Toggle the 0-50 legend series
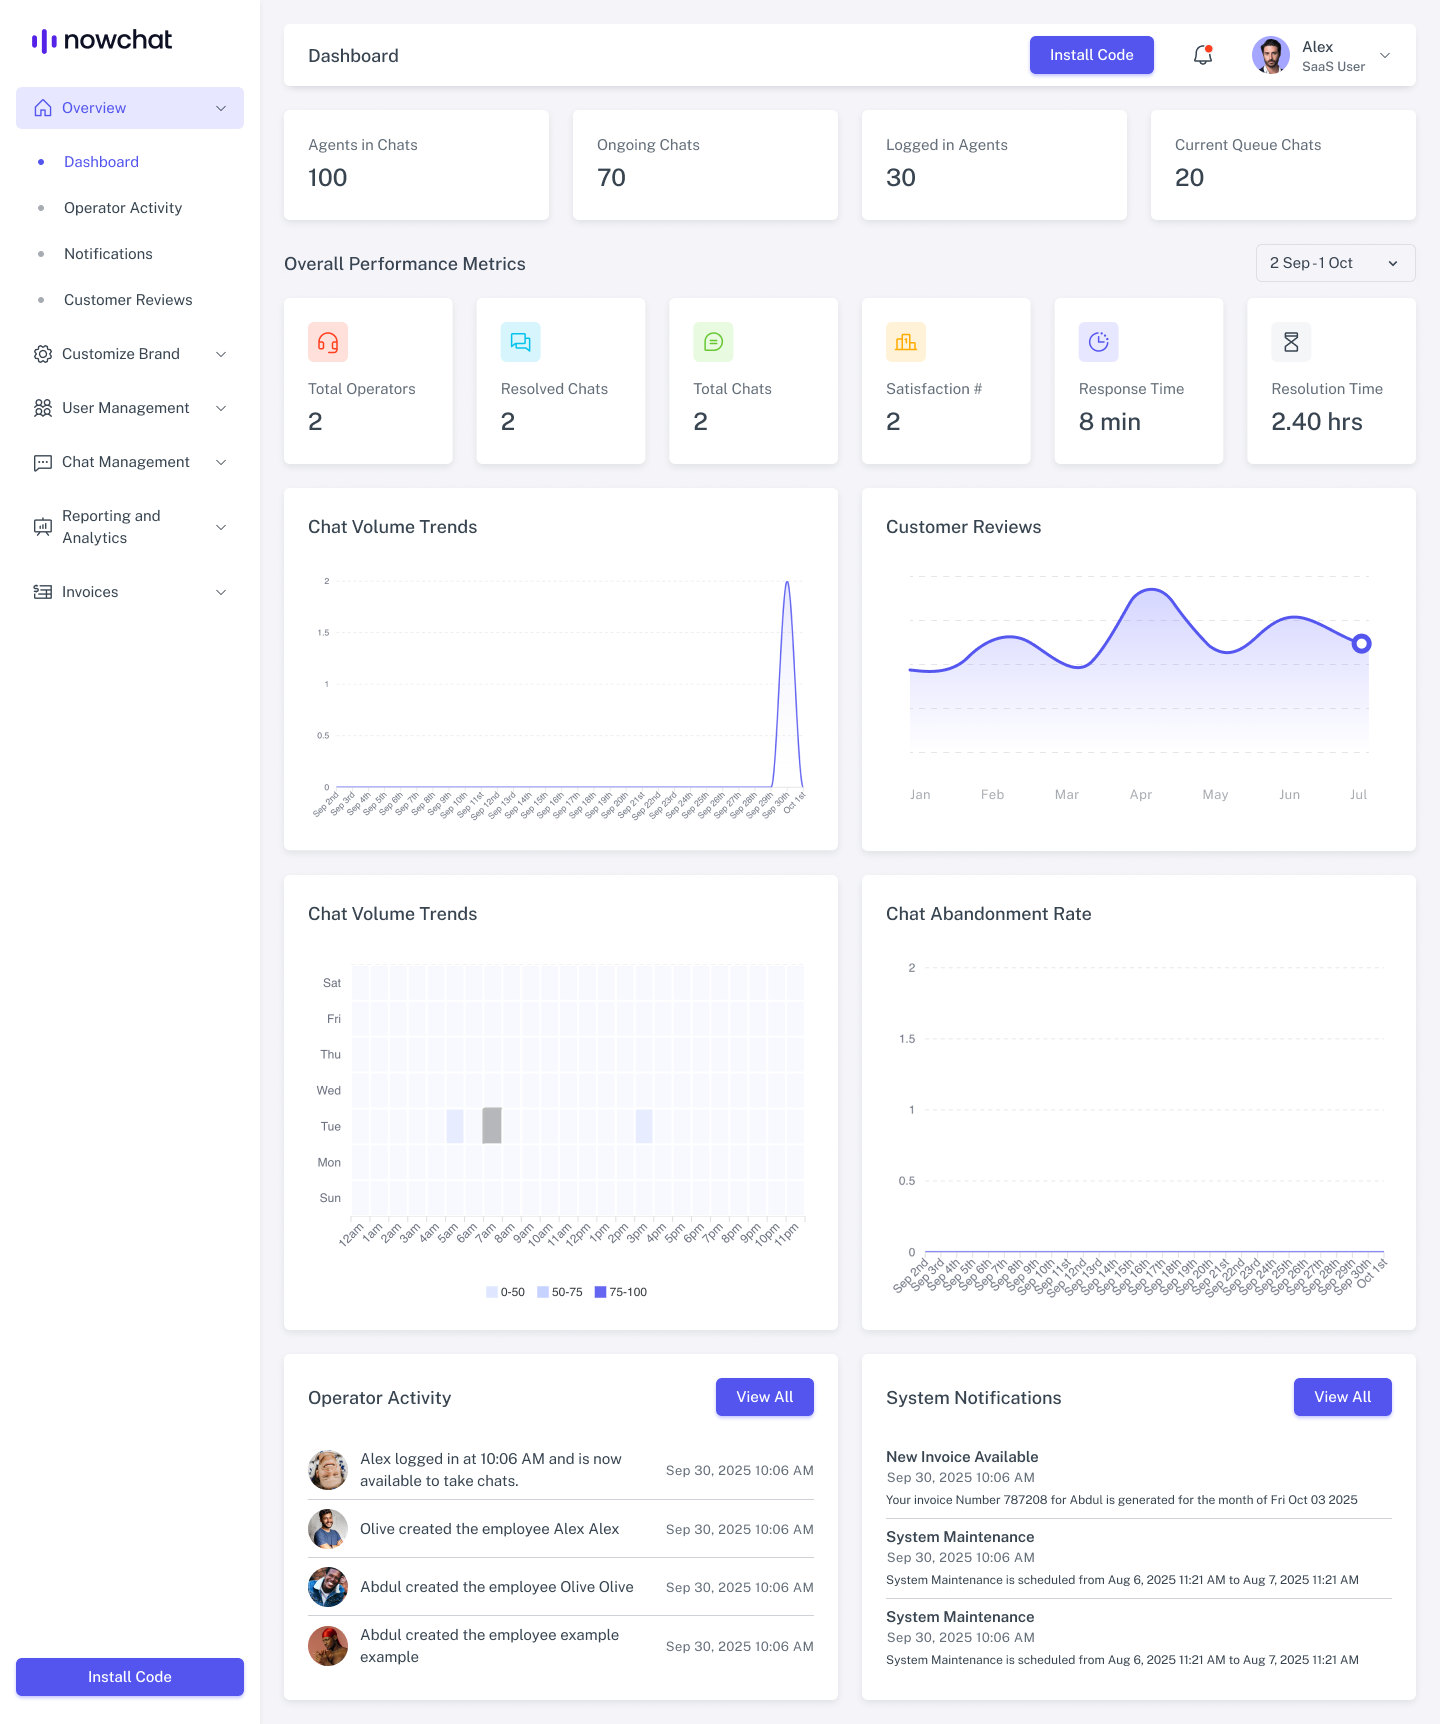The image size is (1440, 1724). pos(506,1292)
